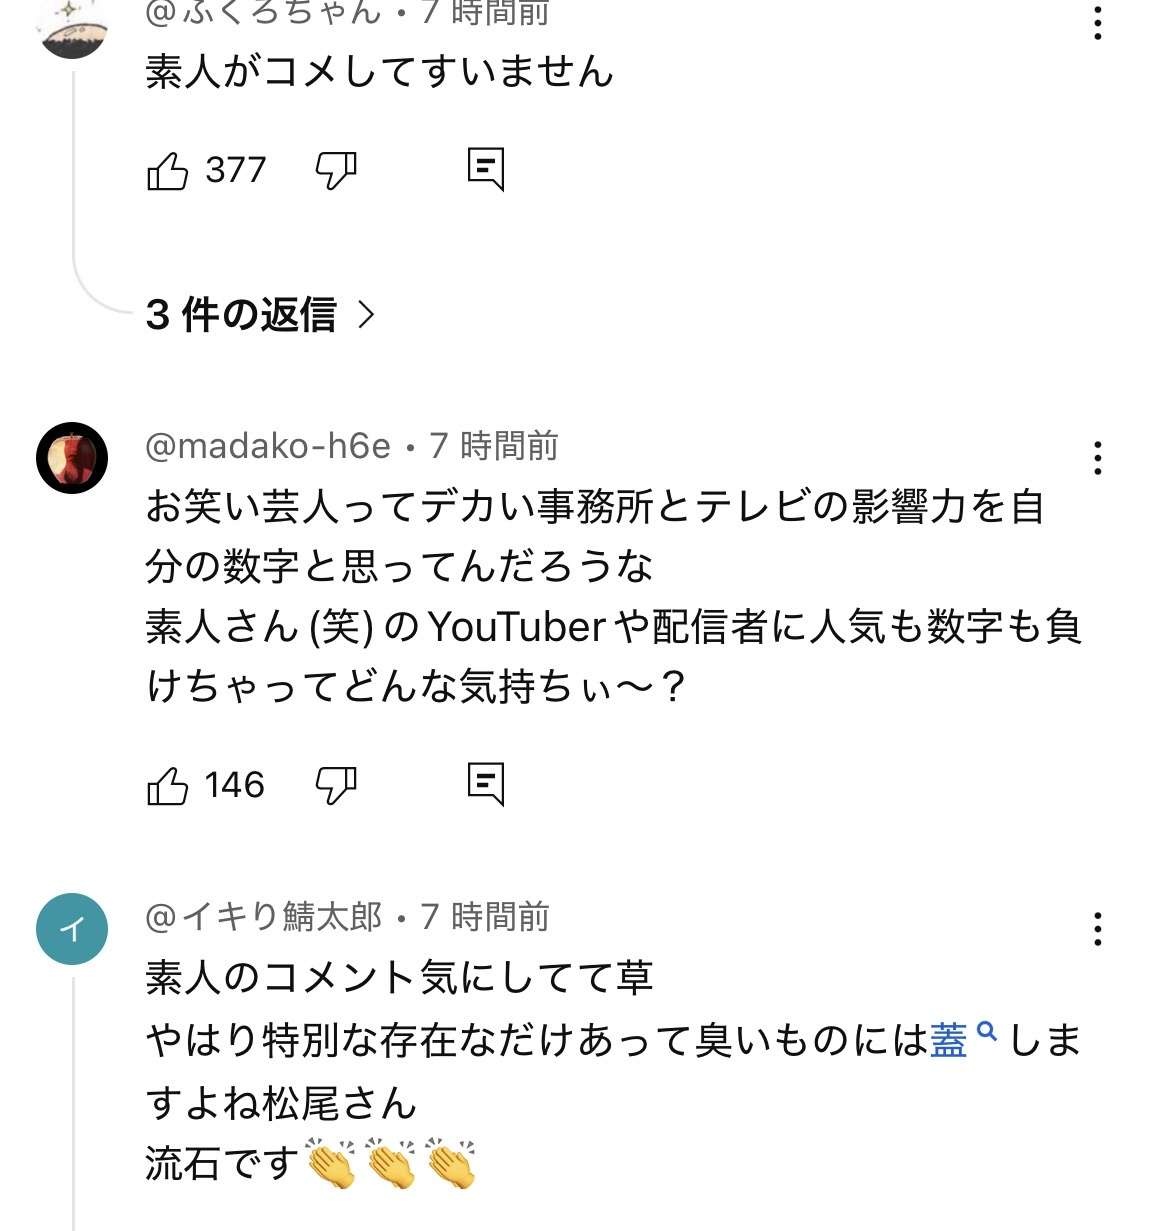Open イキり鯖太郎 avatar
Viewport: 1170px width, 1231px height.
point(72,929)
